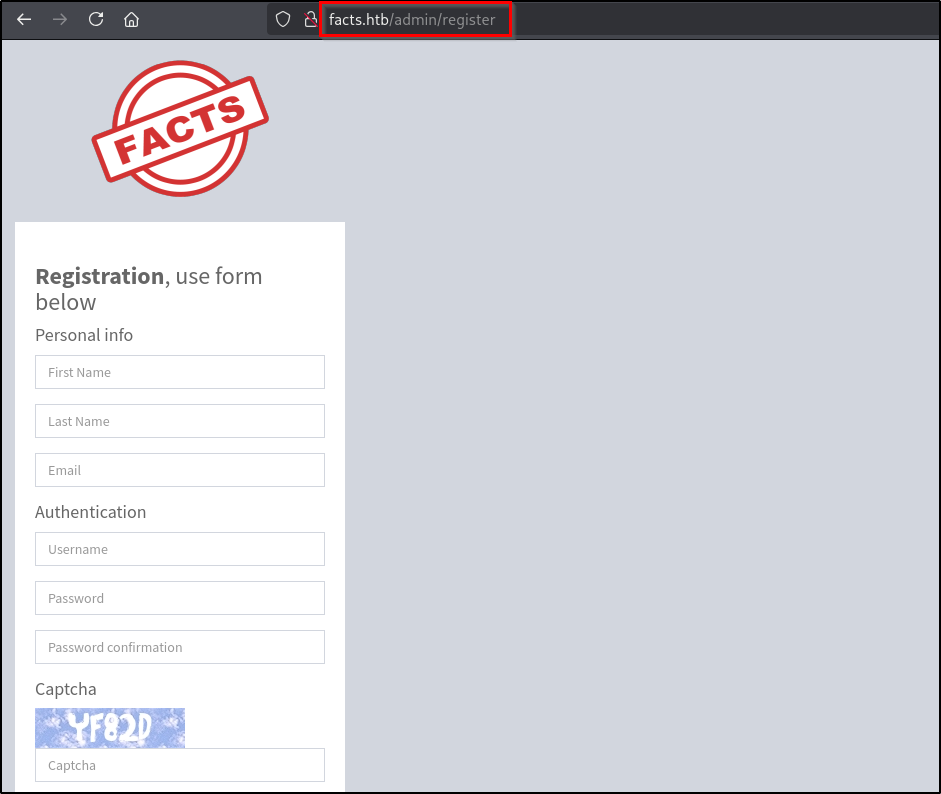Go back using the browser back arrow

24,20
